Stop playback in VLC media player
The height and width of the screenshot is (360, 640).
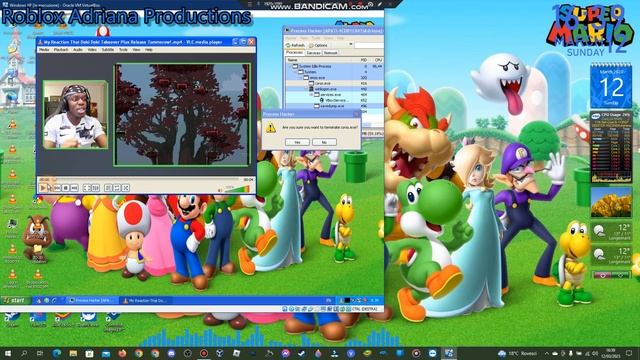66,188
